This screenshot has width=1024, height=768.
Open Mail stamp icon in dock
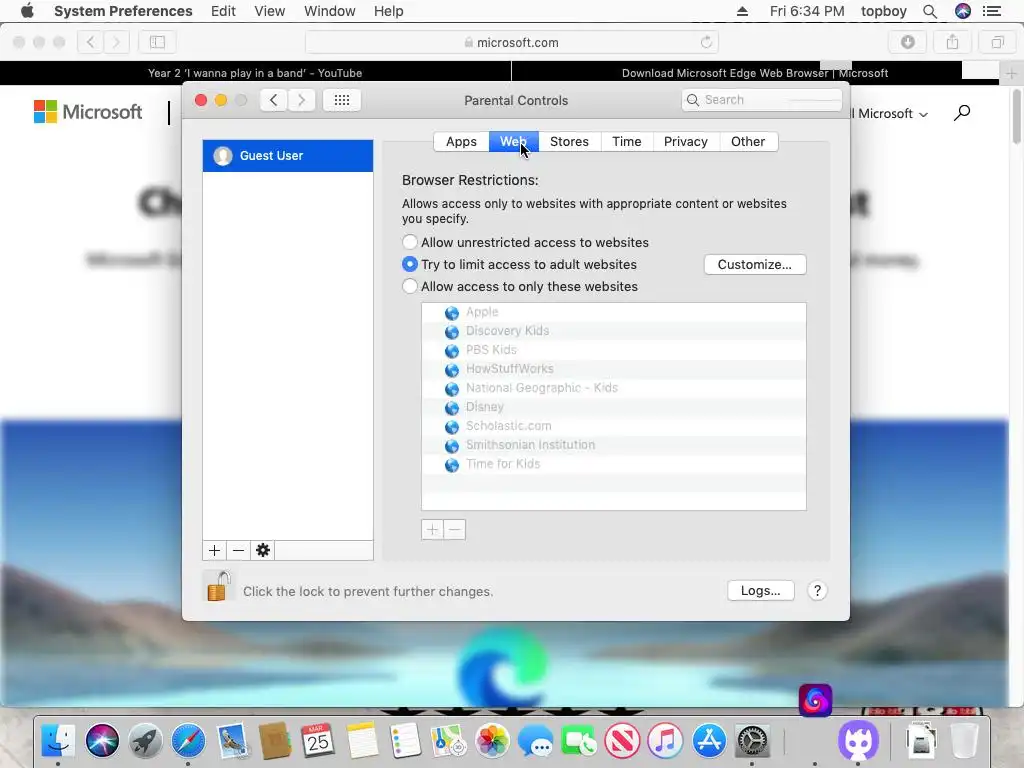[232, 741]
